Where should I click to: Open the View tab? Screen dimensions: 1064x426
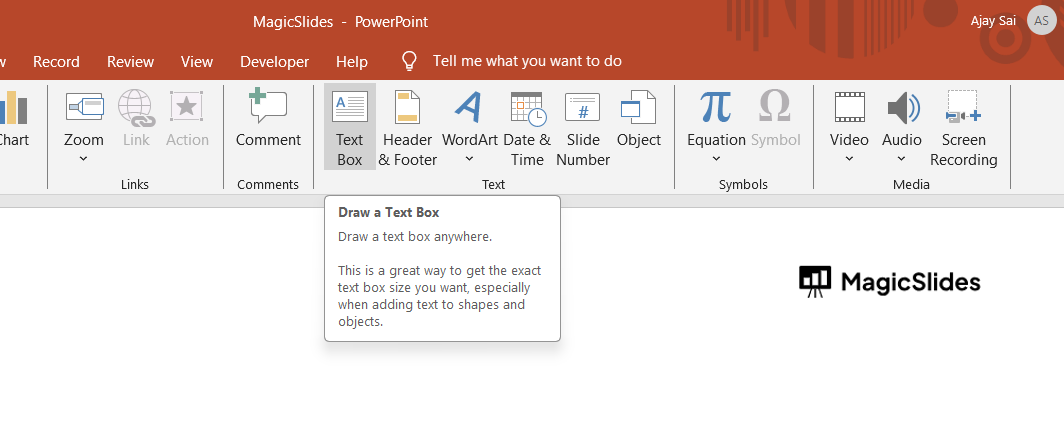point(196,61)
